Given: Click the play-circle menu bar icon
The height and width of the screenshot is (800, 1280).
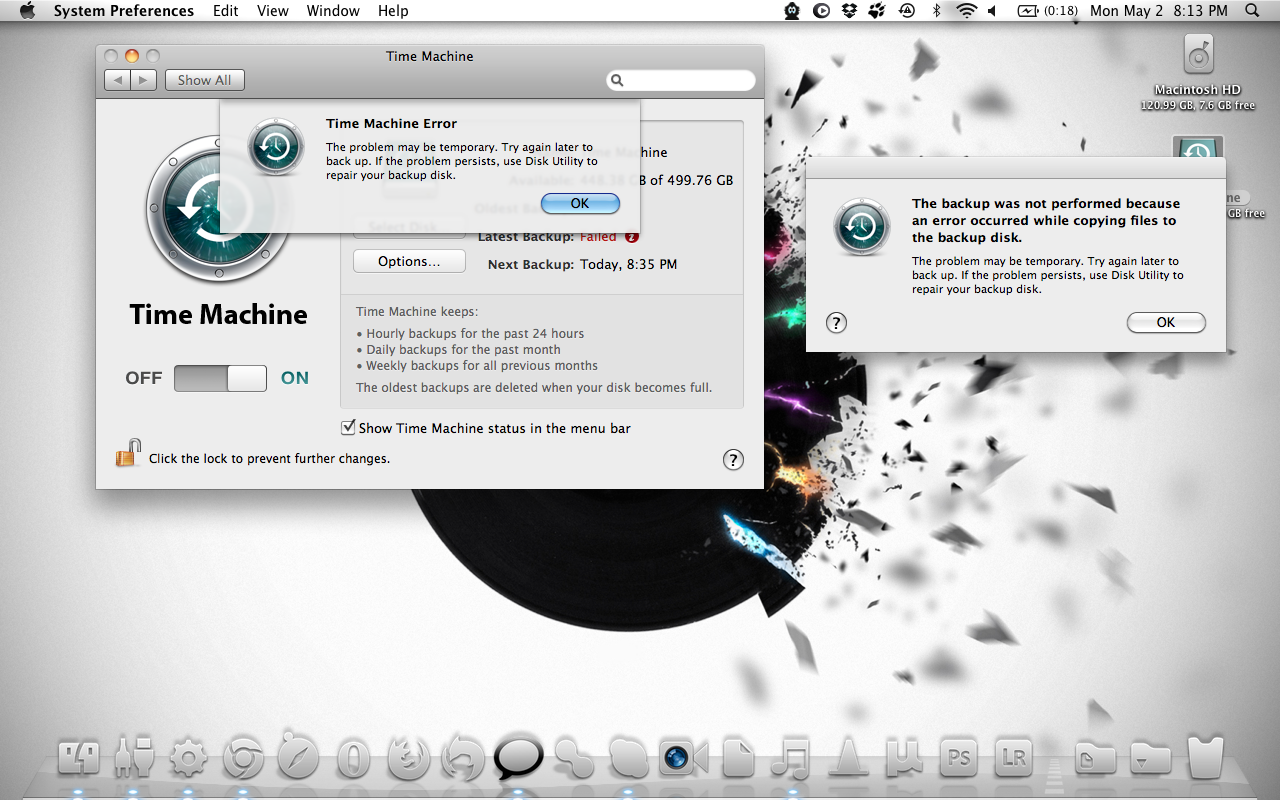Looking at the screenshot, I should coord(821,11).
